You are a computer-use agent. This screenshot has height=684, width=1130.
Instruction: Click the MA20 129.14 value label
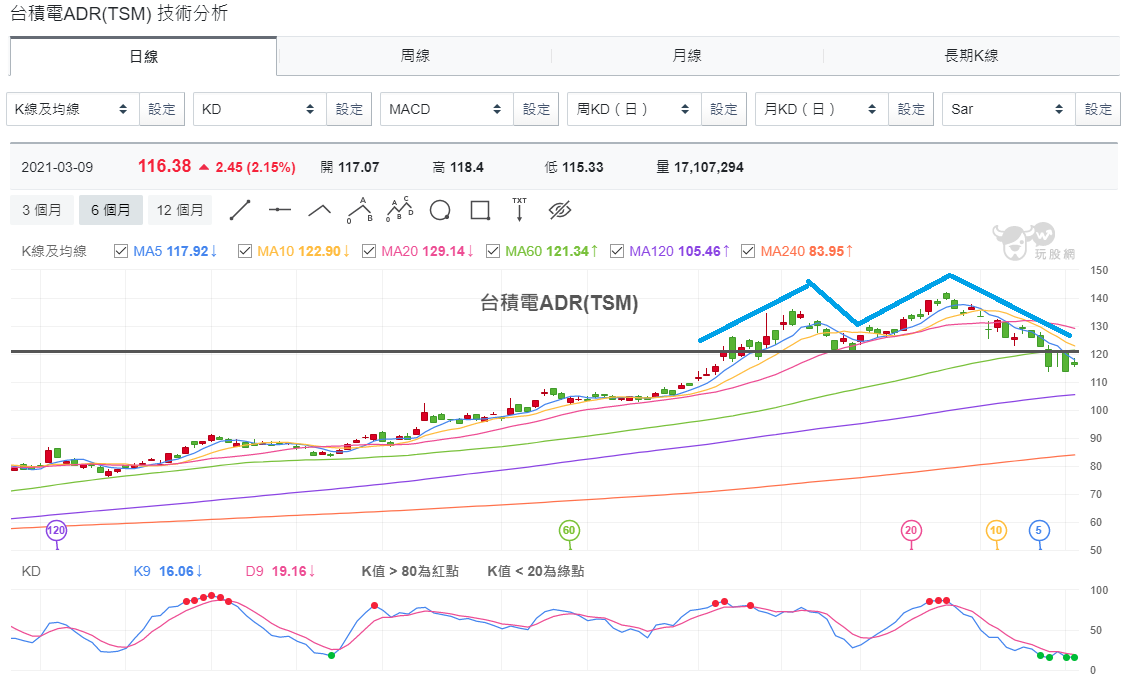tap(427, 251)
